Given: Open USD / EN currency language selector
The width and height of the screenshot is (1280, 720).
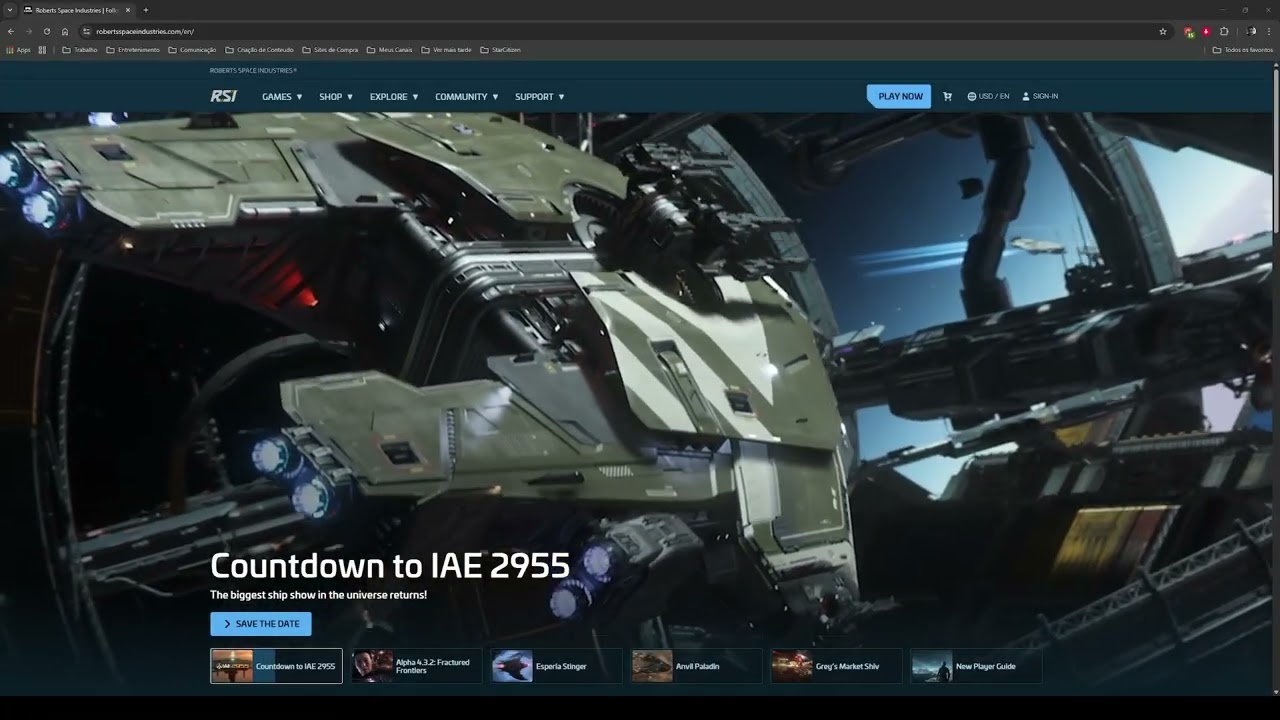Looking at the screenshot, I should coord(988,96).
